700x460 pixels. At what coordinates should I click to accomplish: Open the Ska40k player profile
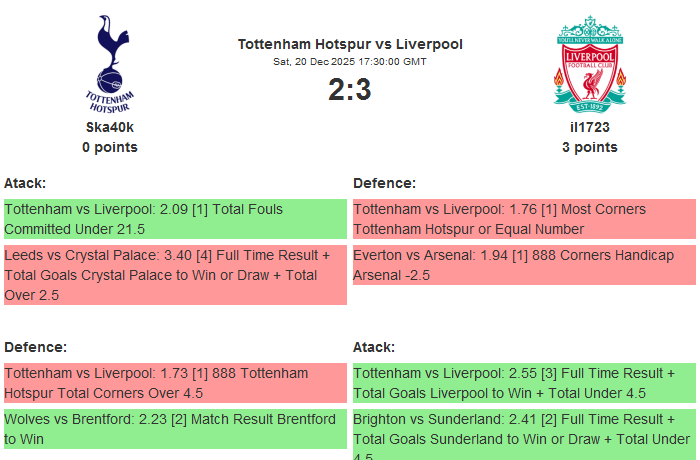pyautogui.click(x=110, y=127)
